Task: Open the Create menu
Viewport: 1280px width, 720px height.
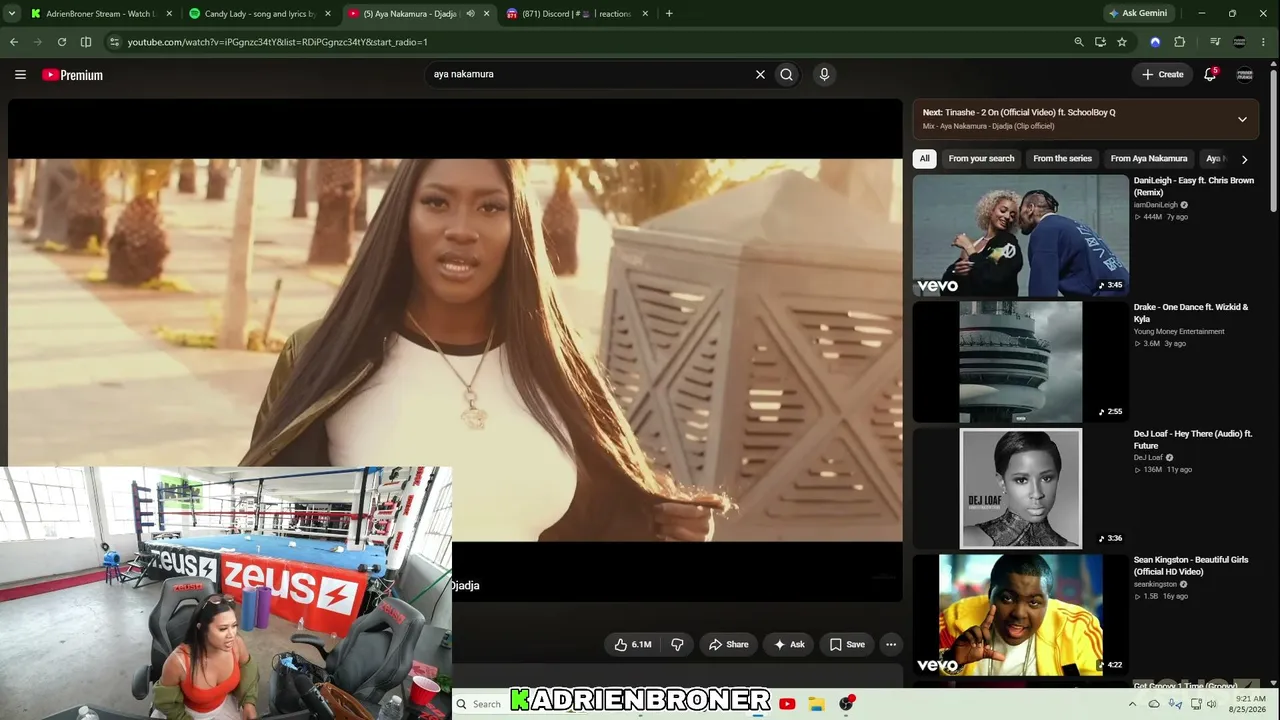Action: (x=1163, y=74)
